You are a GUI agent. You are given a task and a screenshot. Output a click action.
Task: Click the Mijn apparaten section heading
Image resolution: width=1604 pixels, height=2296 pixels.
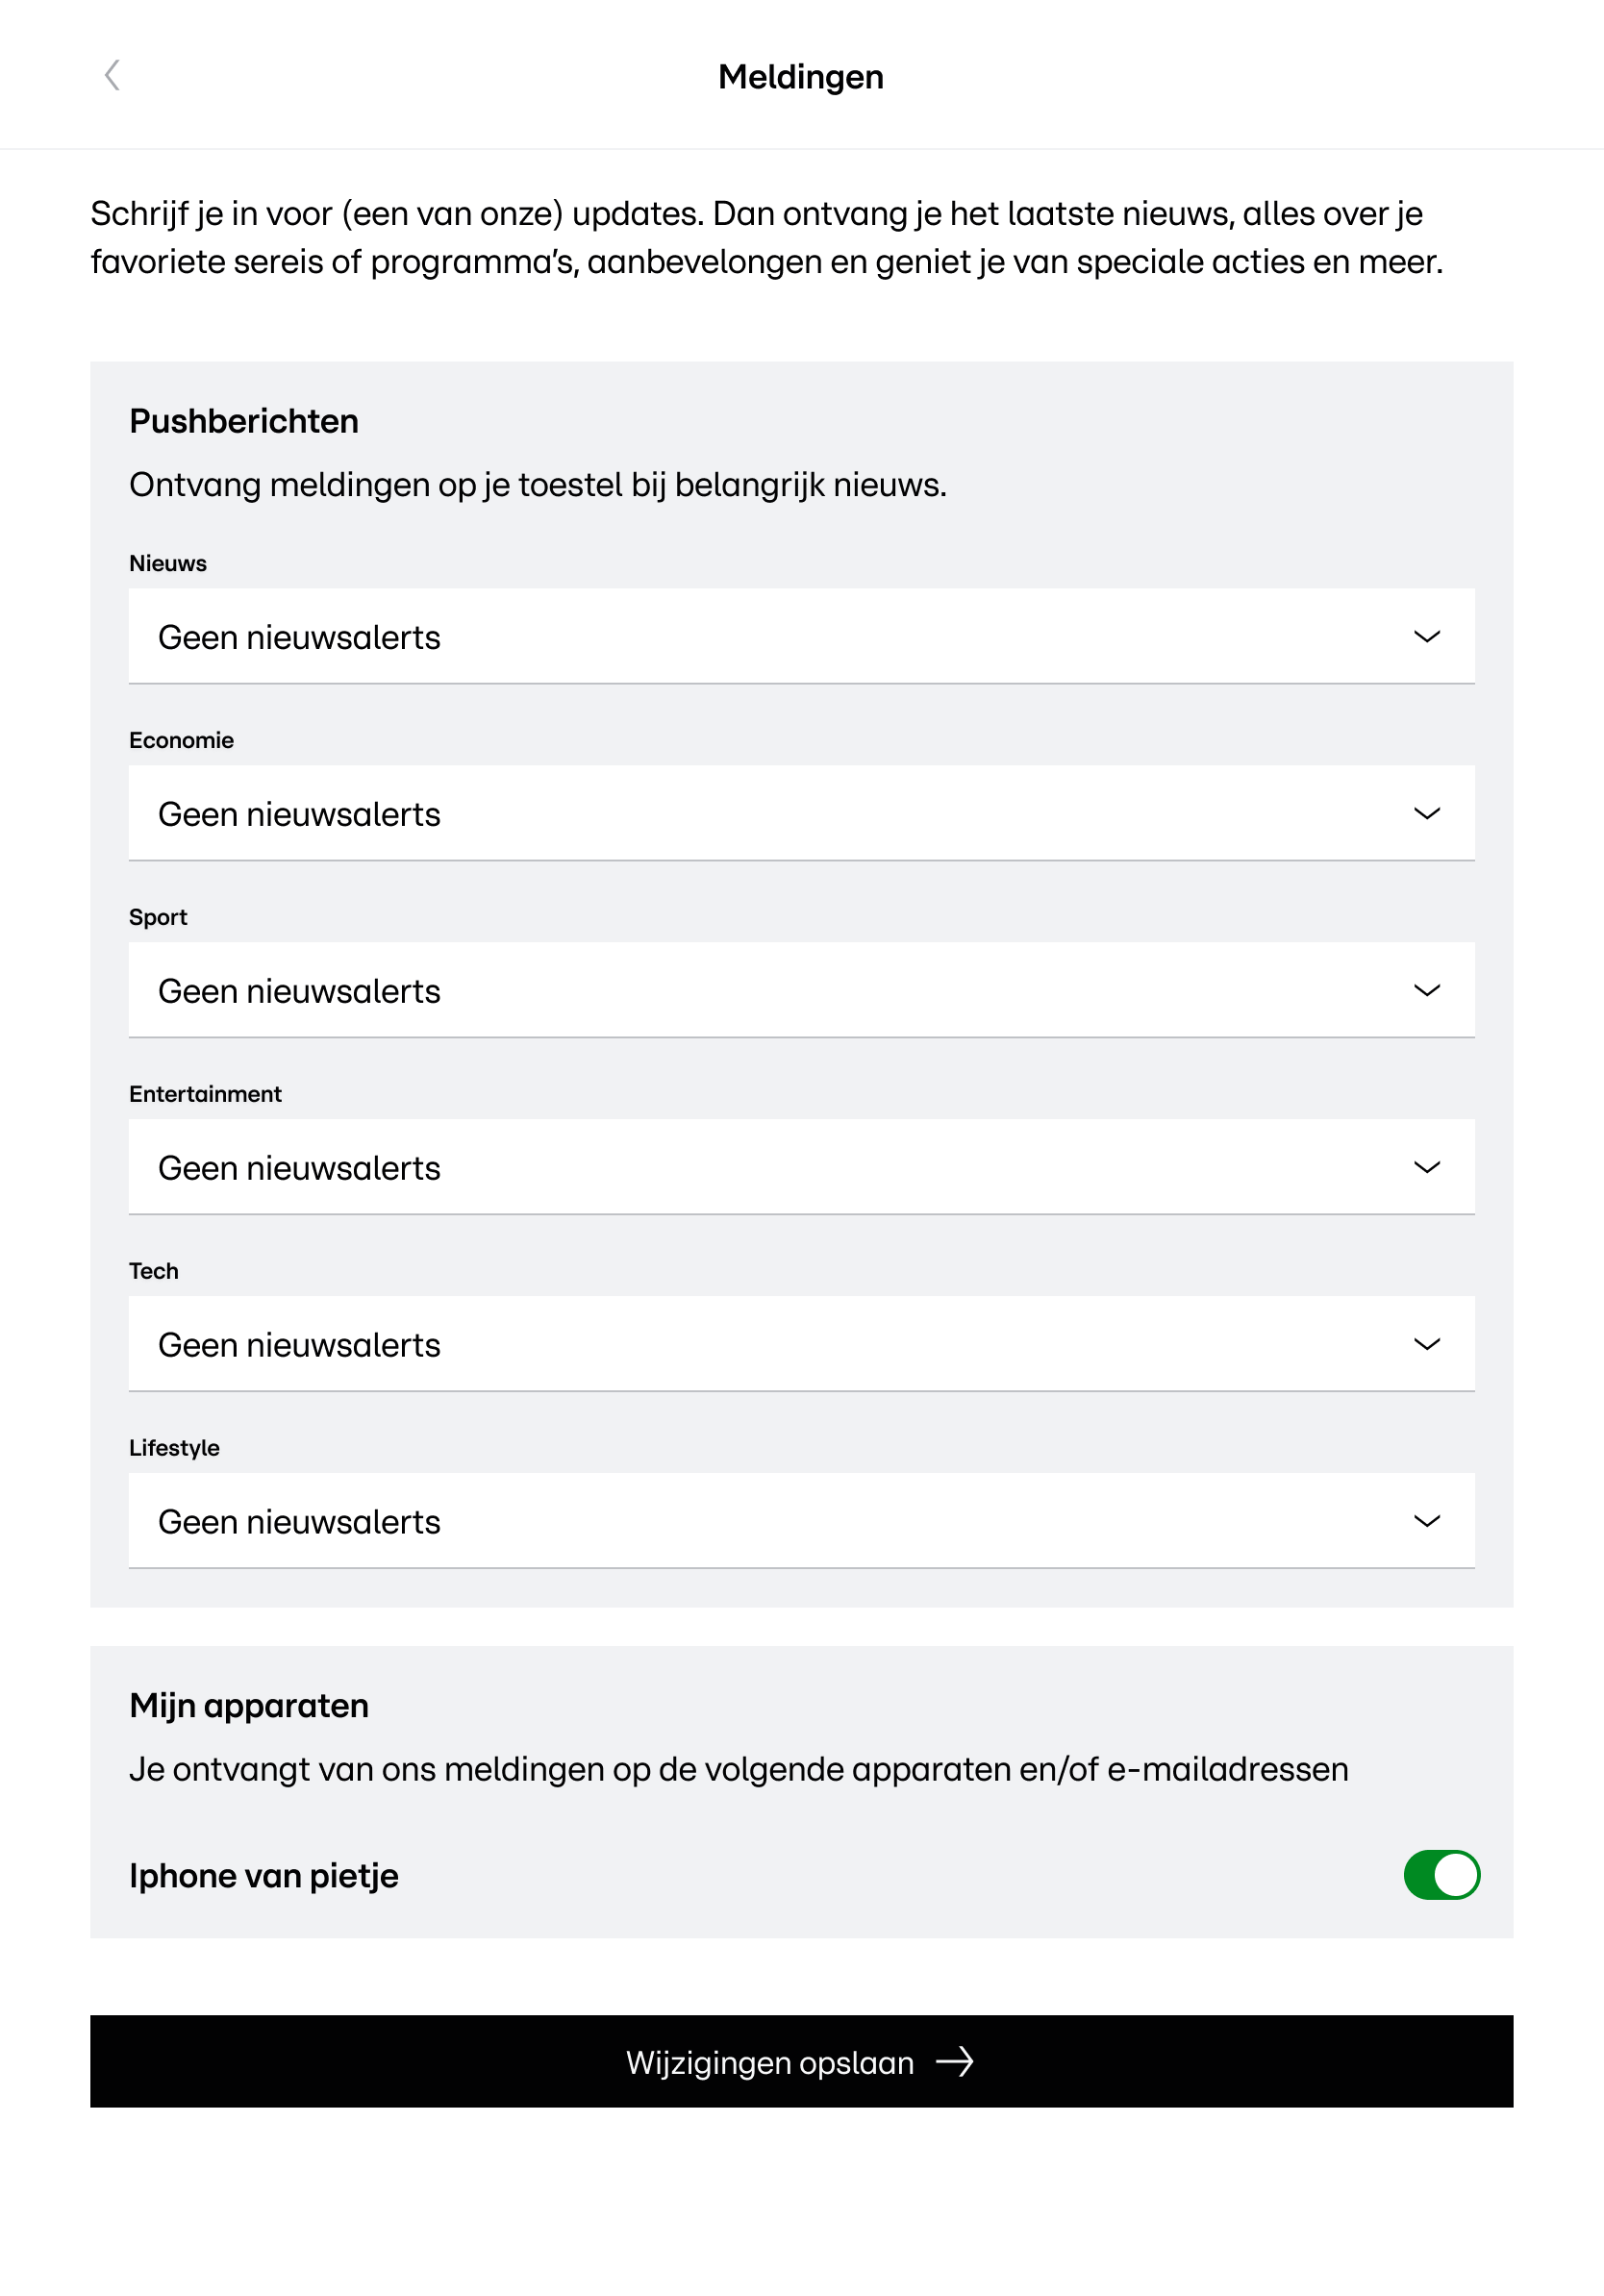(249, 1706)
